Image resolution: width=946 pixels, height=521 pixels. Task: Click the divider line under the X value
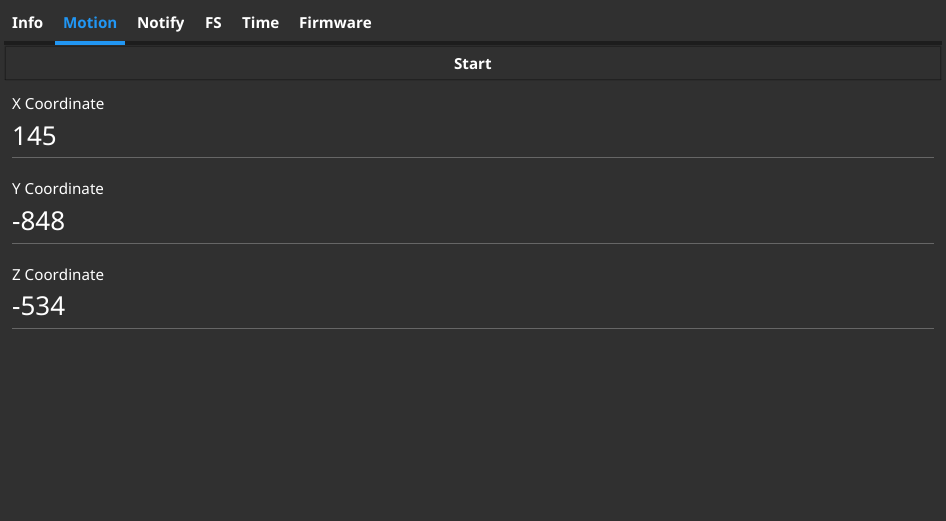[472, 157]
